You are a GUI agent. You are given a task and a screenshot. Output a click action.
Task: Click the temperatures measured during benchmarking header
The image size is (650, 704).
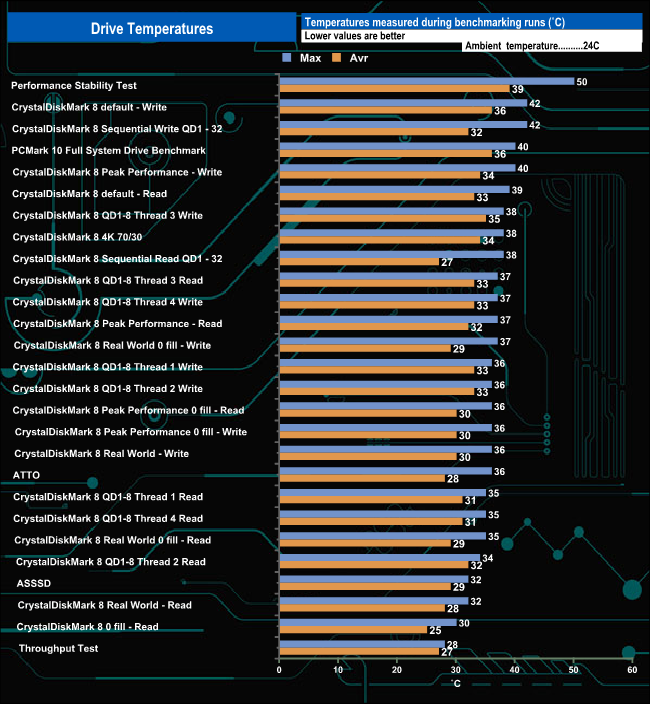[435, 22]
